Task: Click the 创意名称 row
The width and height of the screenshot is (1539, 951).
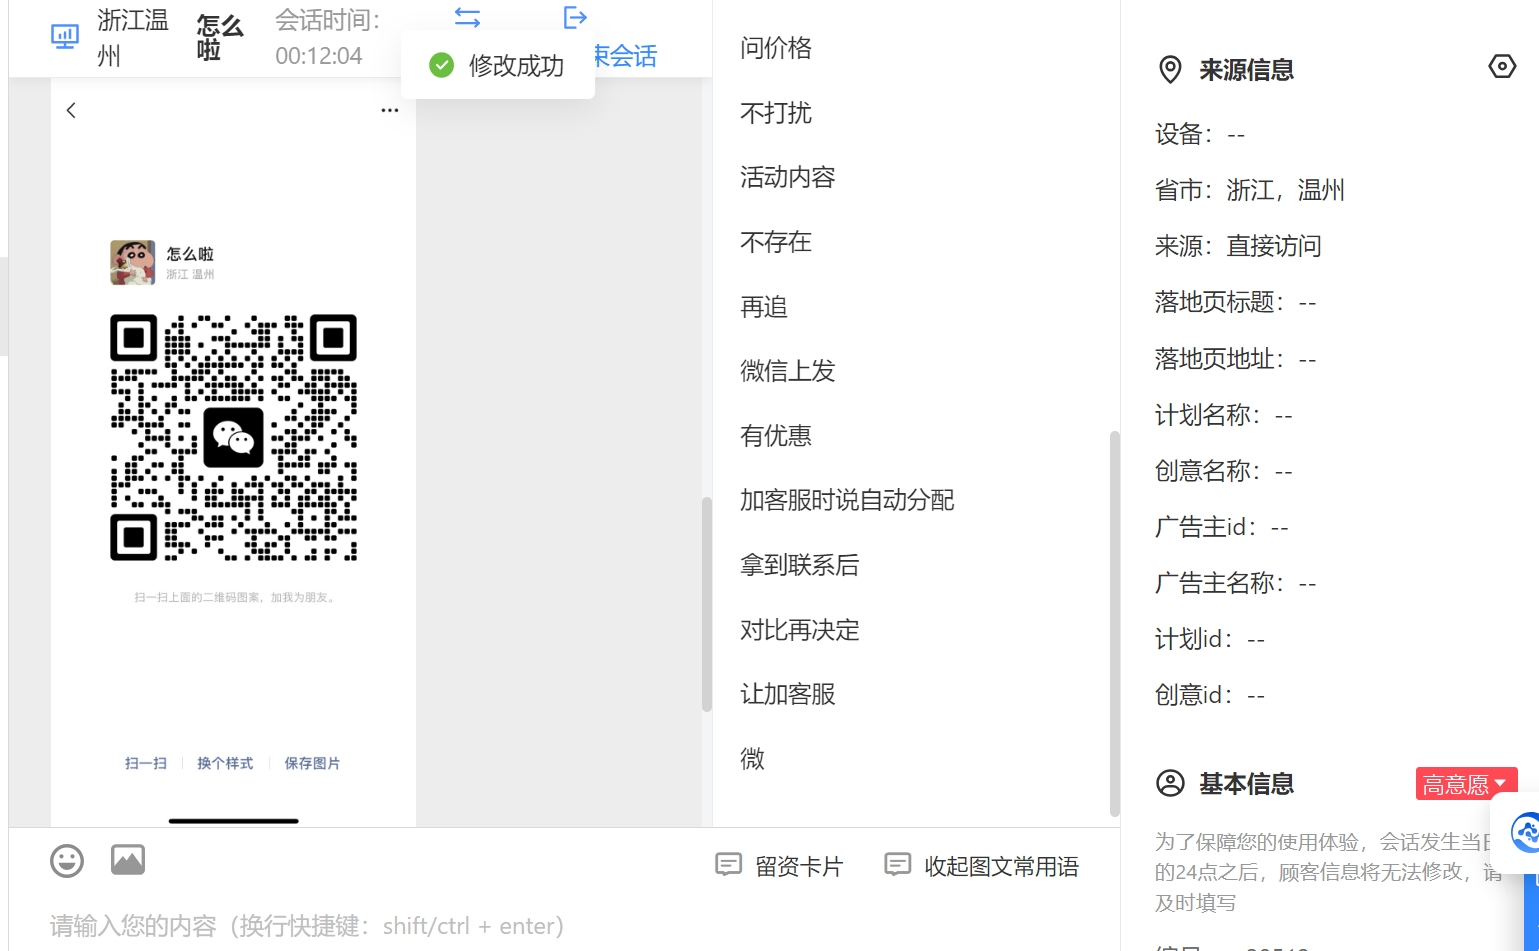Action: (1224, 471)
